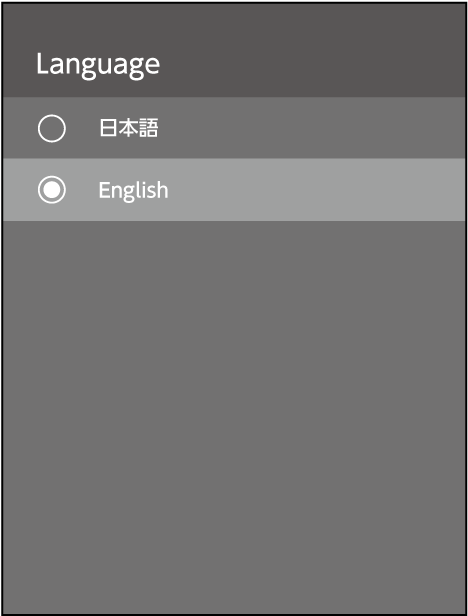Click the dotted circle icon next to English
The image size is (468, 616).
(51, 190)
